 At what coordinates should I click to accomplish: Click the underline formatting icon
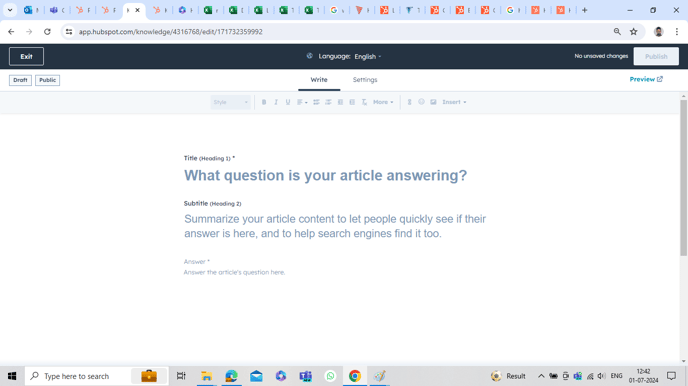pos(288,102)
